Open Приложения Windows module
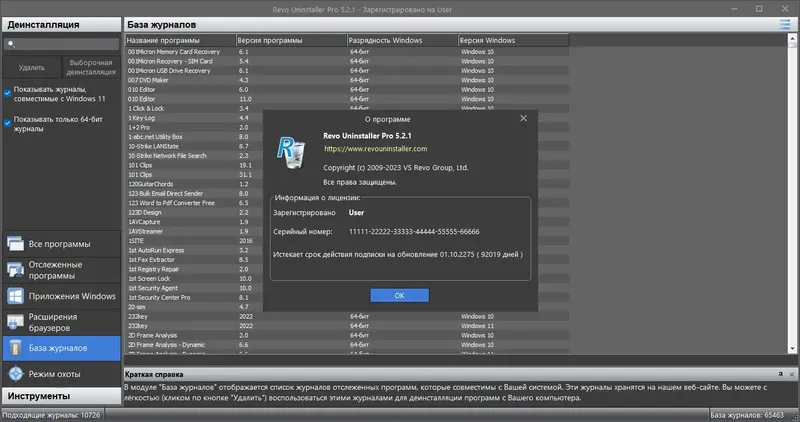This screenshot has width=800, height=422. 62,296
